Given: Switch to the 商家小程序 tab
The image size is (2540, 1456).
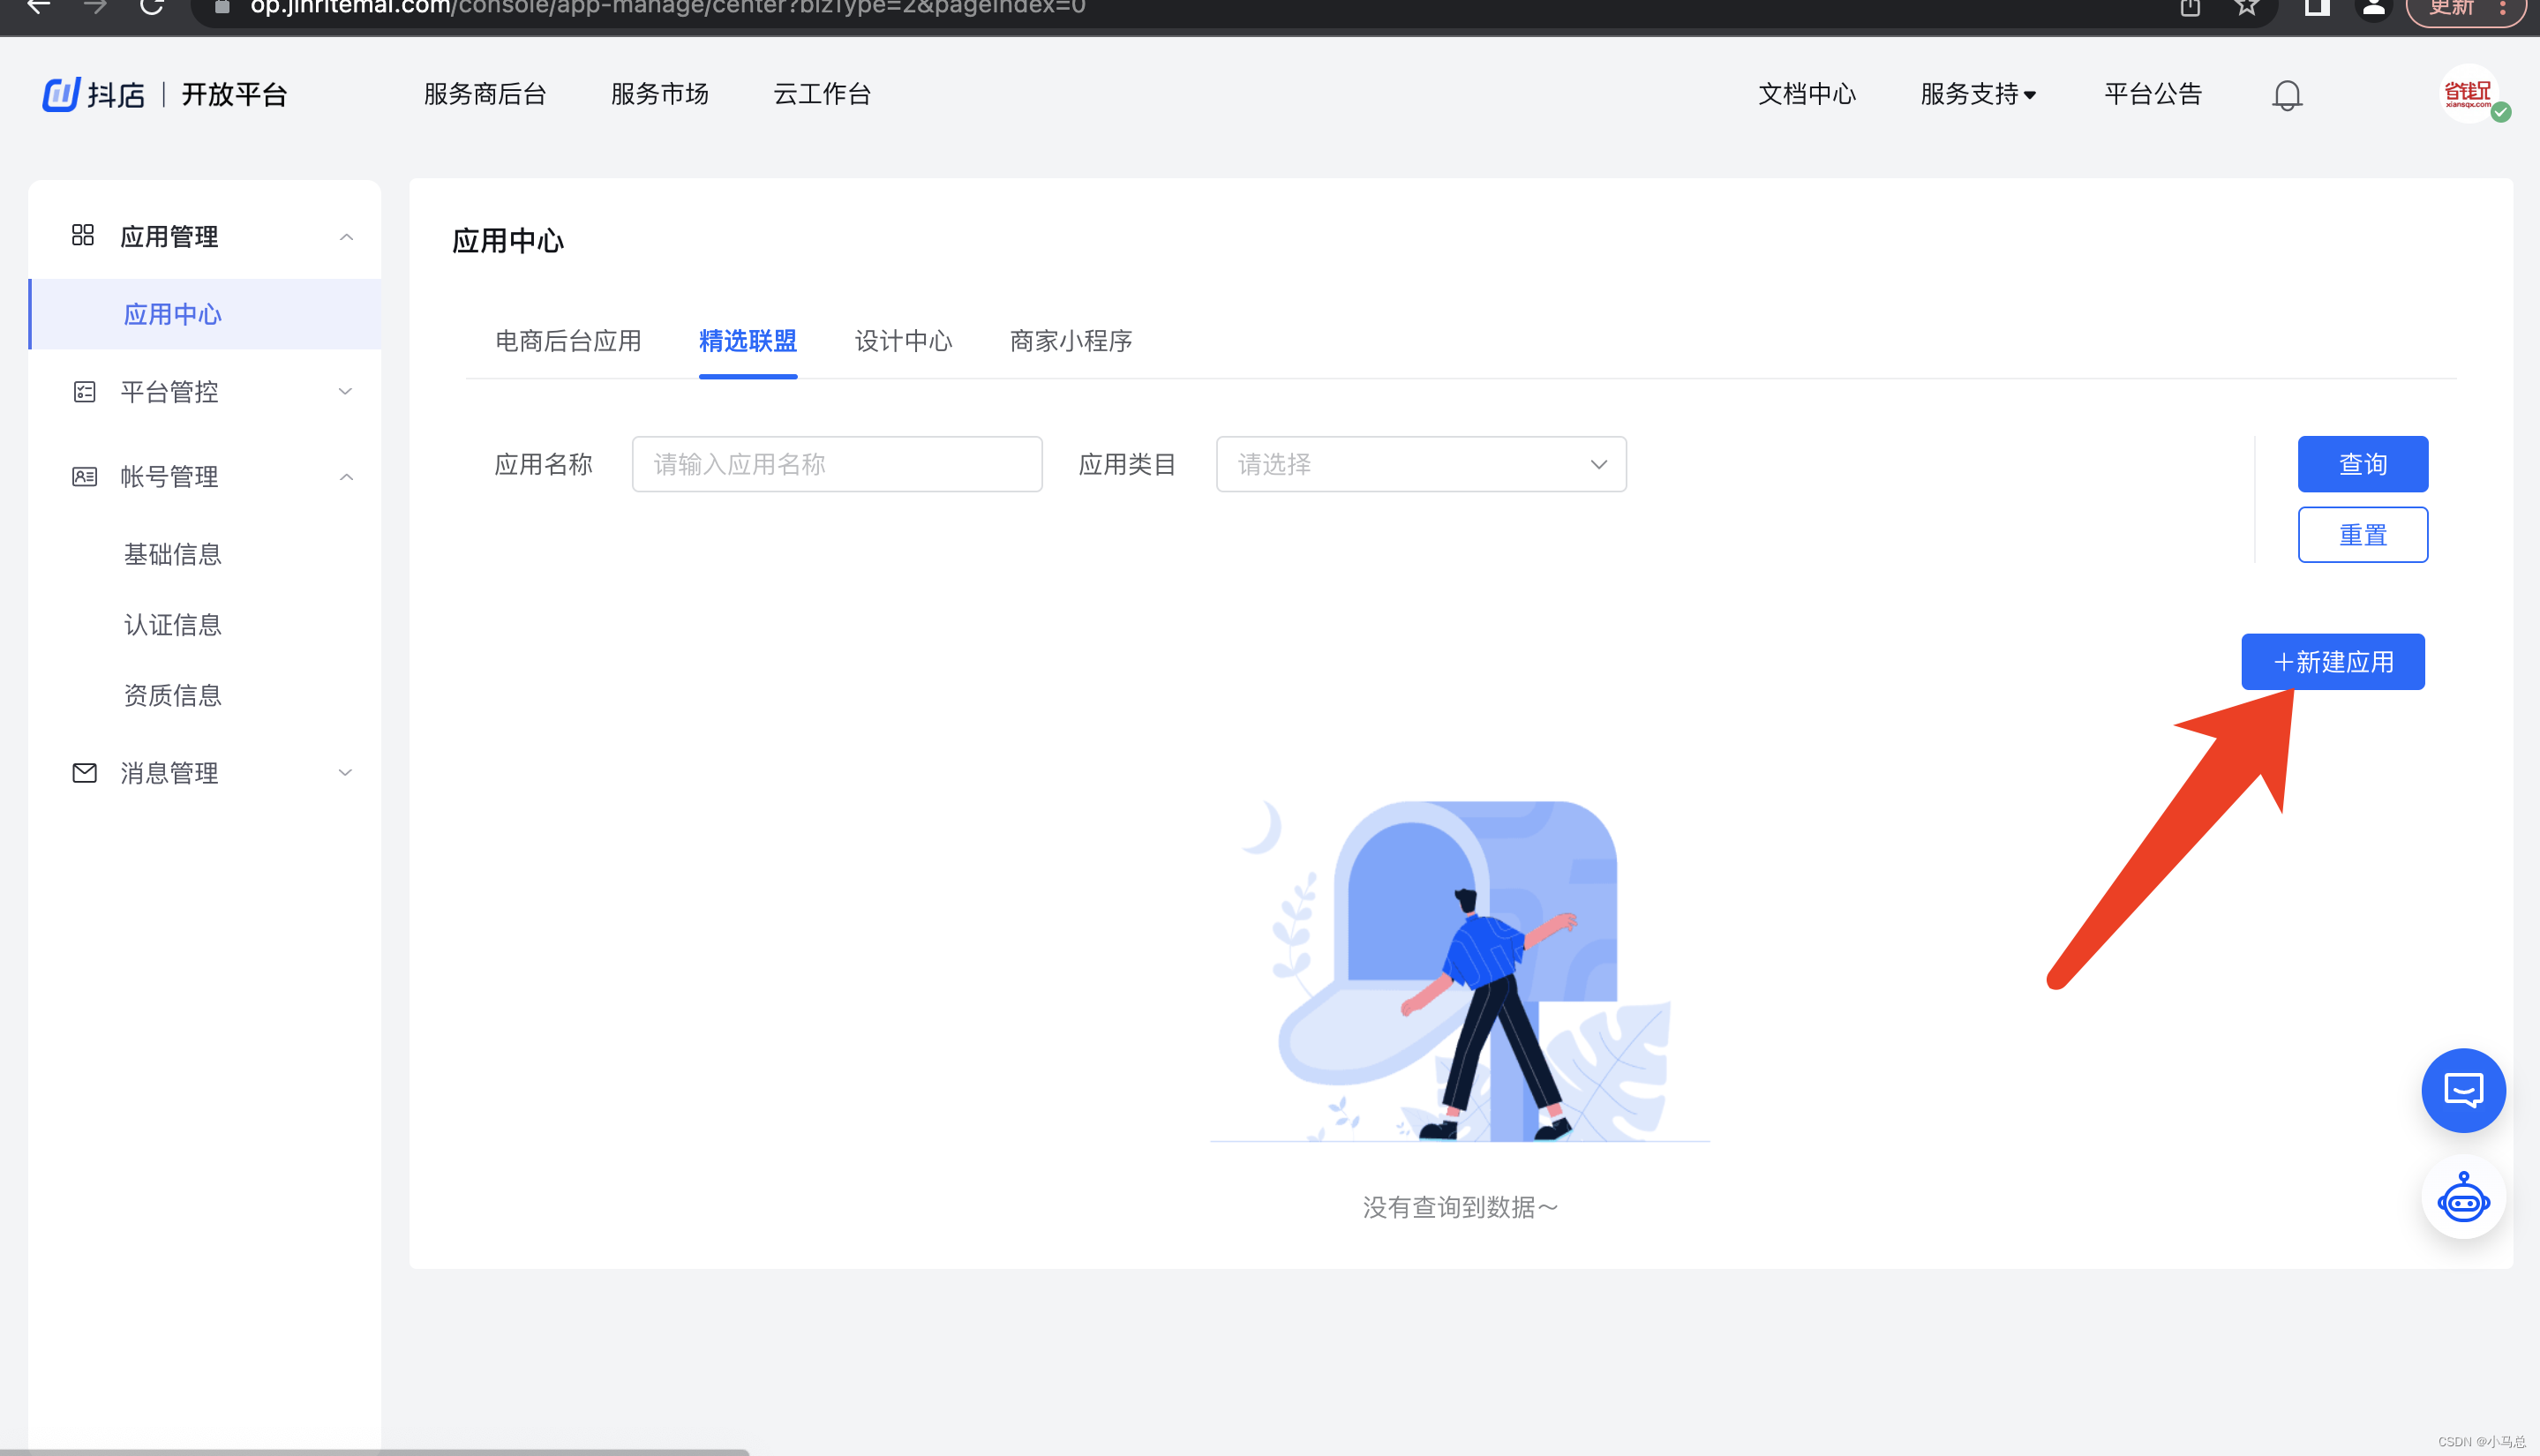Looking at the screenshot, I should pyautogui.click(x=1070, y=341).
